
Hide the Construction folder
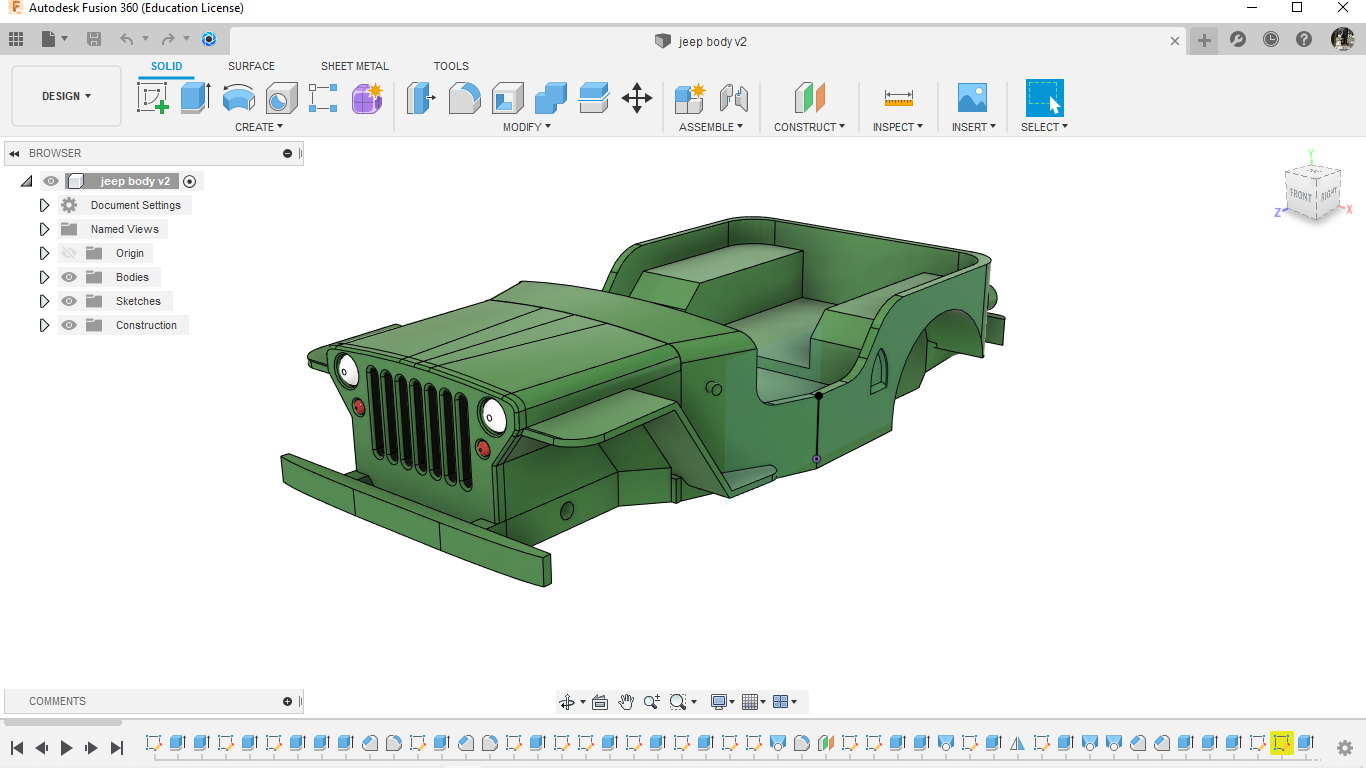(69, 325)
